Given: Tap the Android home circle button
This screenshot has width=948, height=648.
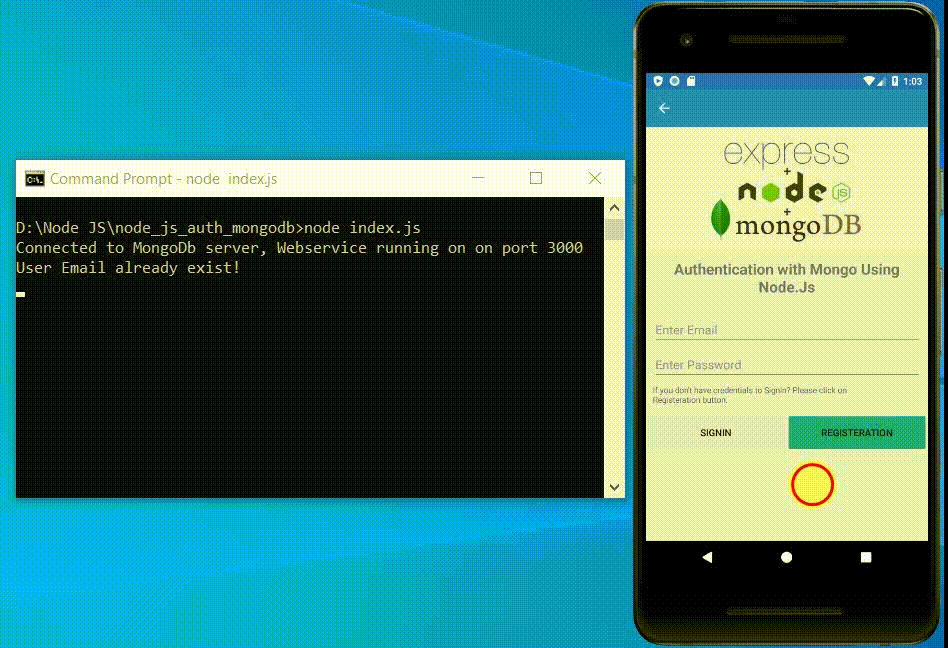Looking at the screenshot, I should 786,557.
